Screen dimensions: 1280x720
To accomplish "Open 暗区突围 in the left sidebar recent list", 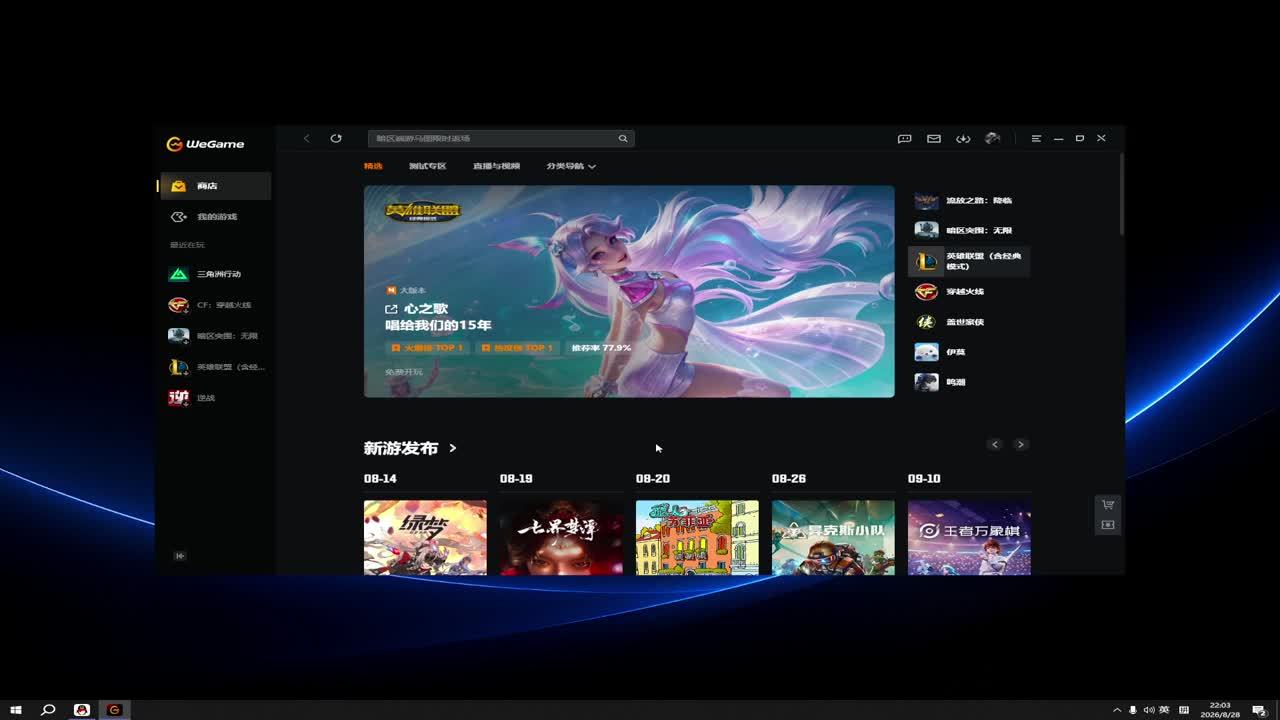I will point(216,336).
